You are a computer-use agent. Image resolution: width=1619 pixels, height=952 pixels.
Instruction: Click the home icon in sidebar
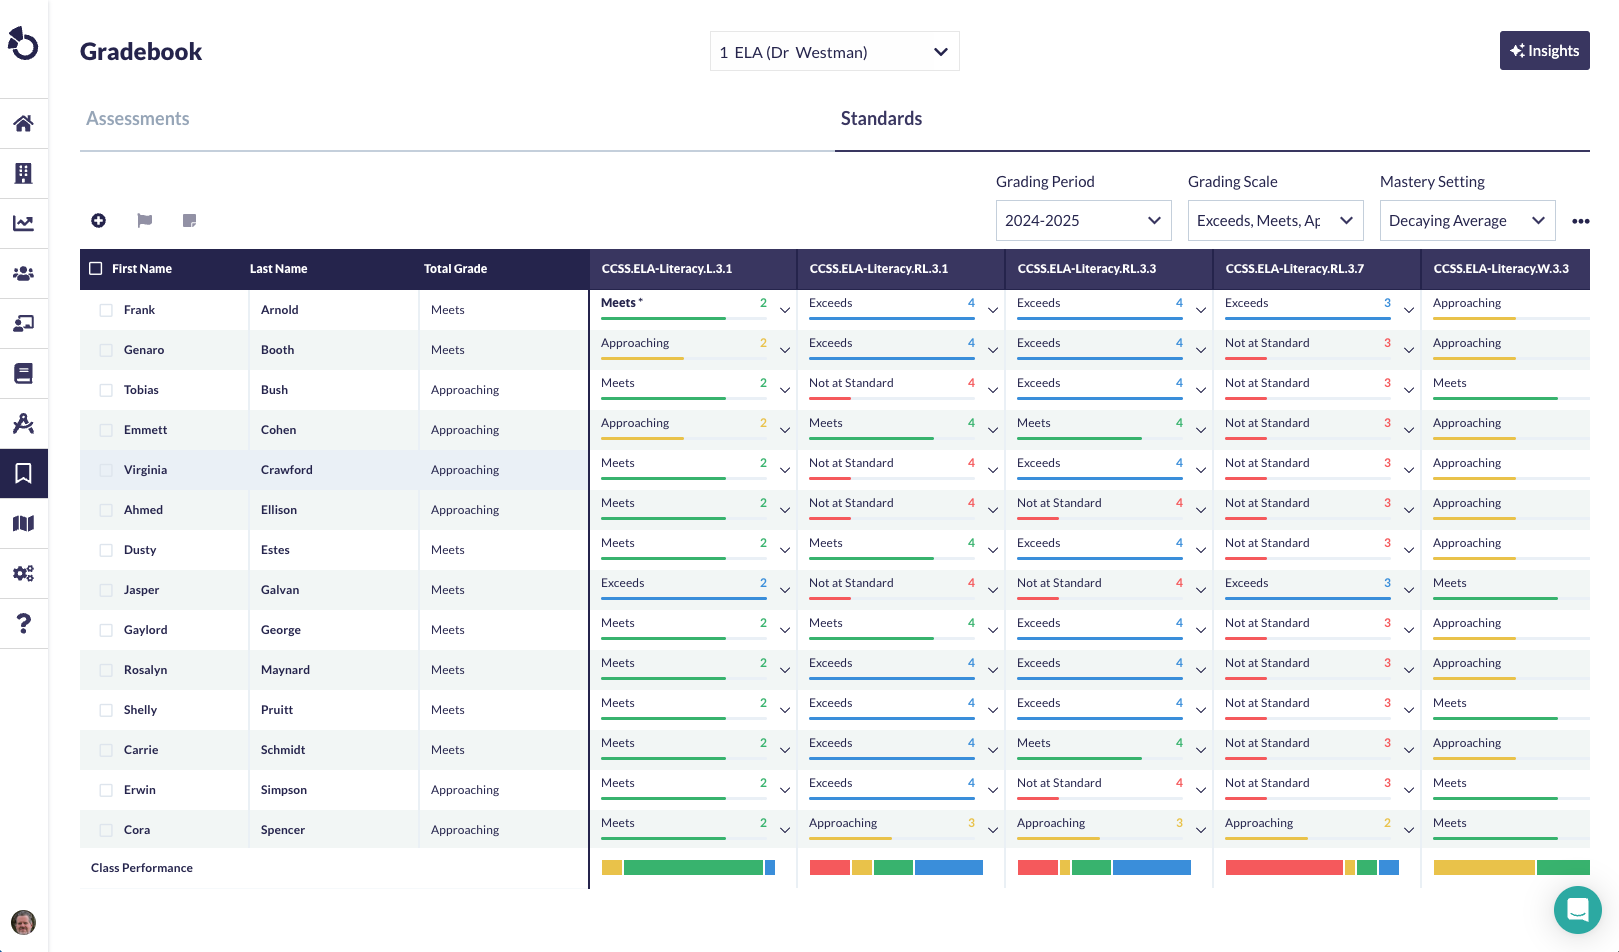(23, 123)
